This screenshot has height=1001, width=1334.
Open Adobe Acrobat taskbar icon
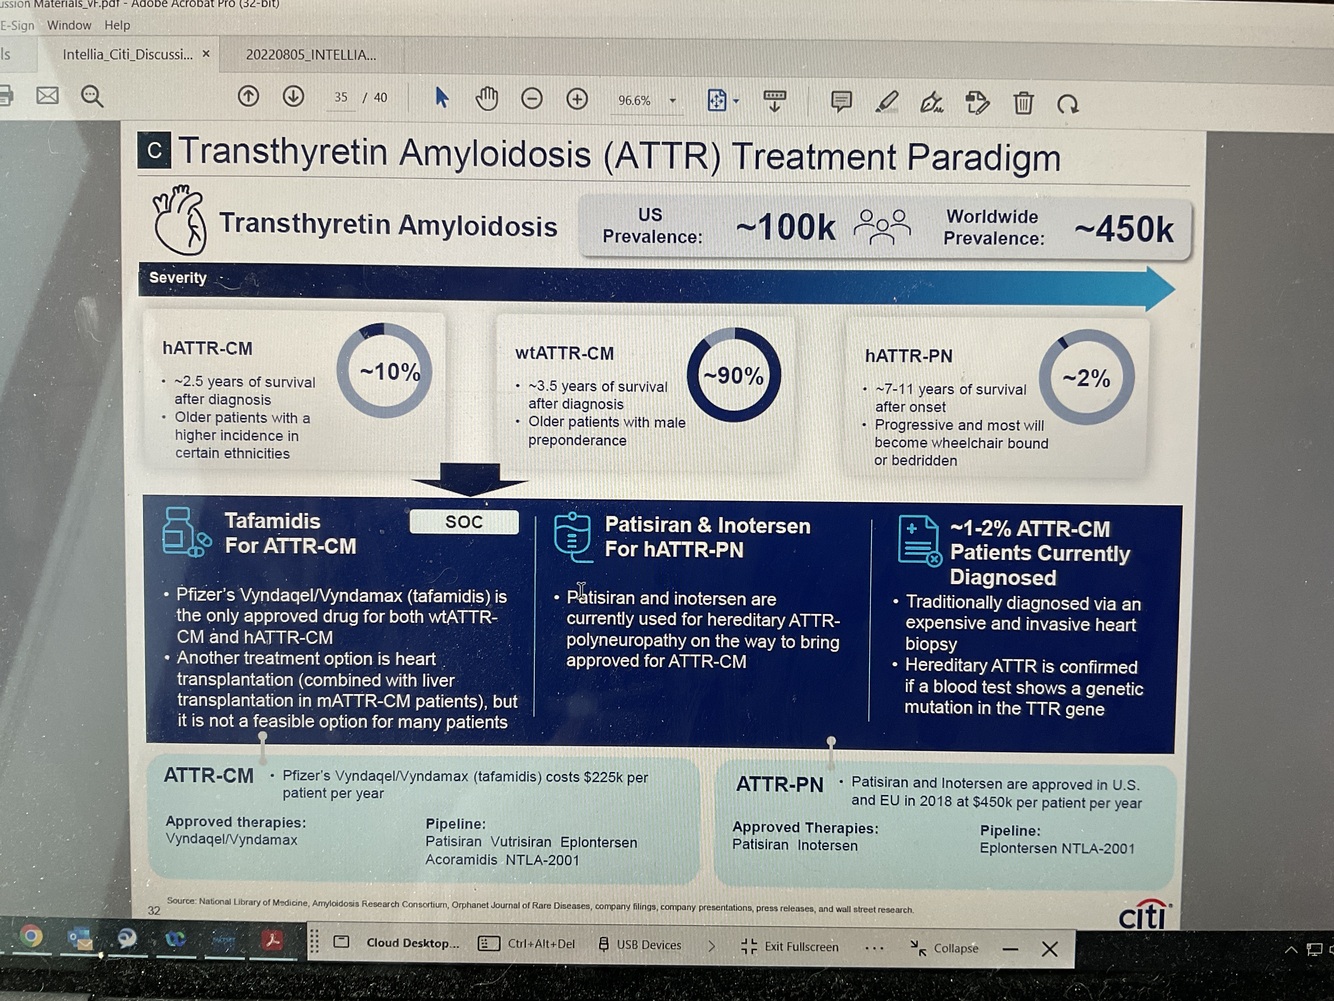point(271,940)
